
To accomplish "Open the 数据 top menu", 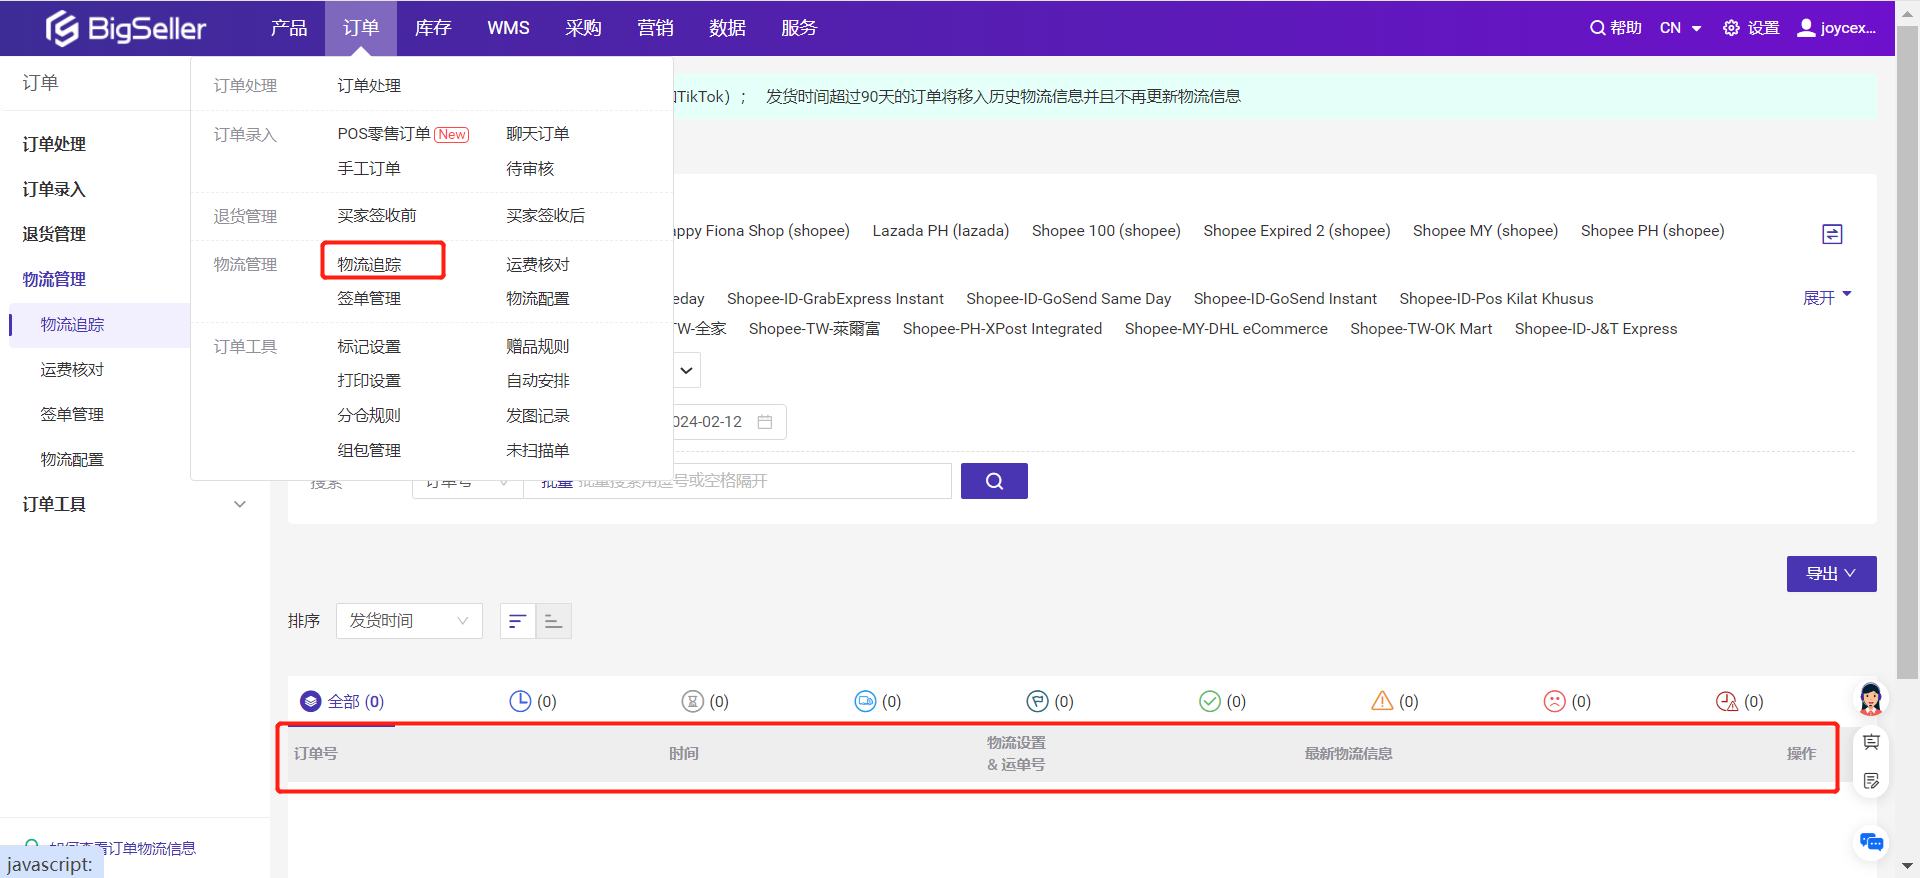I will point(727,28).
